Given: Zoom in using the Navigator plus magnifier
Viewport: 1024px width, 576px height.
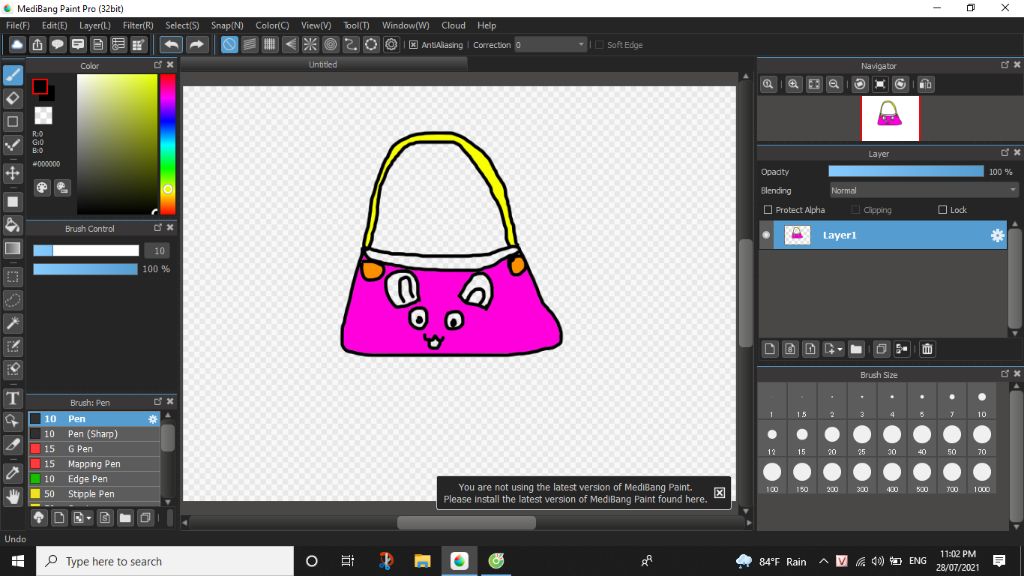Looking at the screenshot, I should (x=793, y=84).
